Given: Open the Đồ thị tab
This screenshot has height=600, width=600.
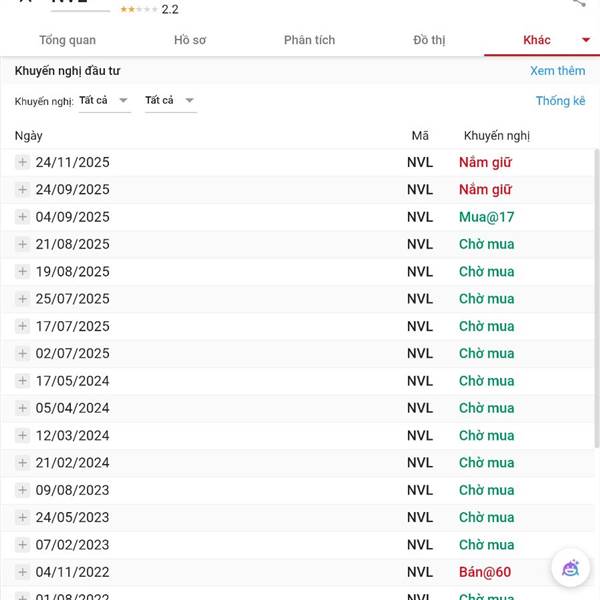Looking at the screenshot, I should click(x=429, y=40).
